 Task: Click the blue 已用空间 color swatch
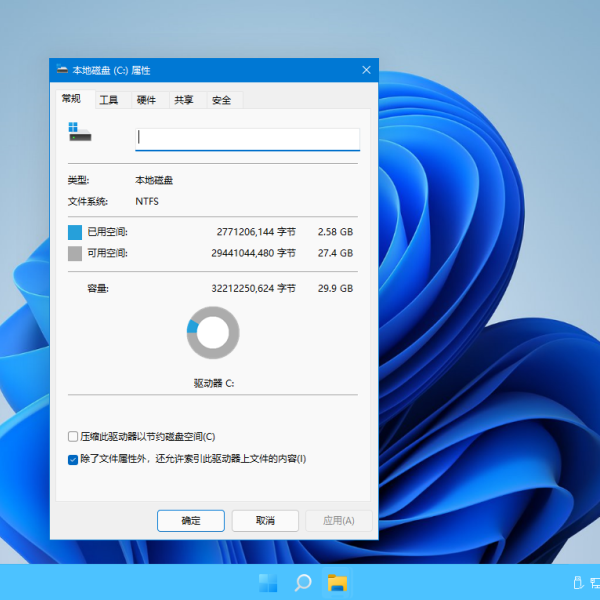tap(75, 232)
